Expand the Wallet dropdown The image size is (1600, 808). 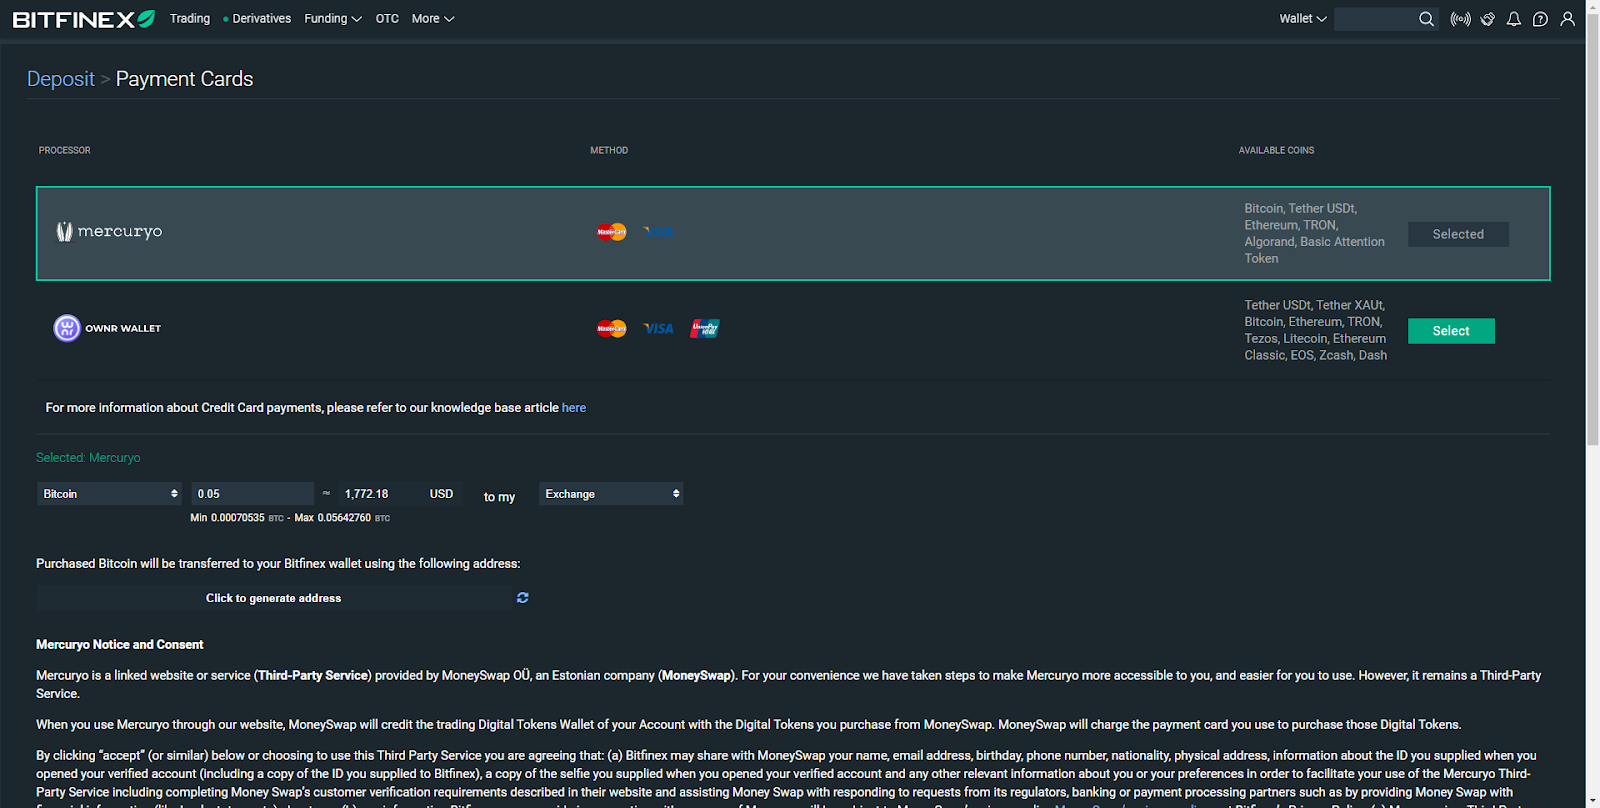point(1303,19)
